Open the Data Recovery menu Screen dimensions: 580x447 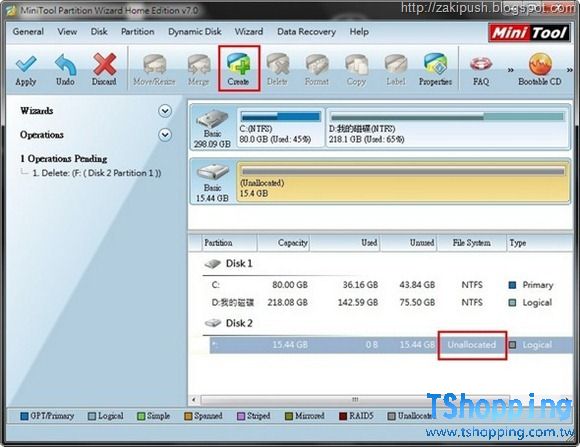click(306, 32)
